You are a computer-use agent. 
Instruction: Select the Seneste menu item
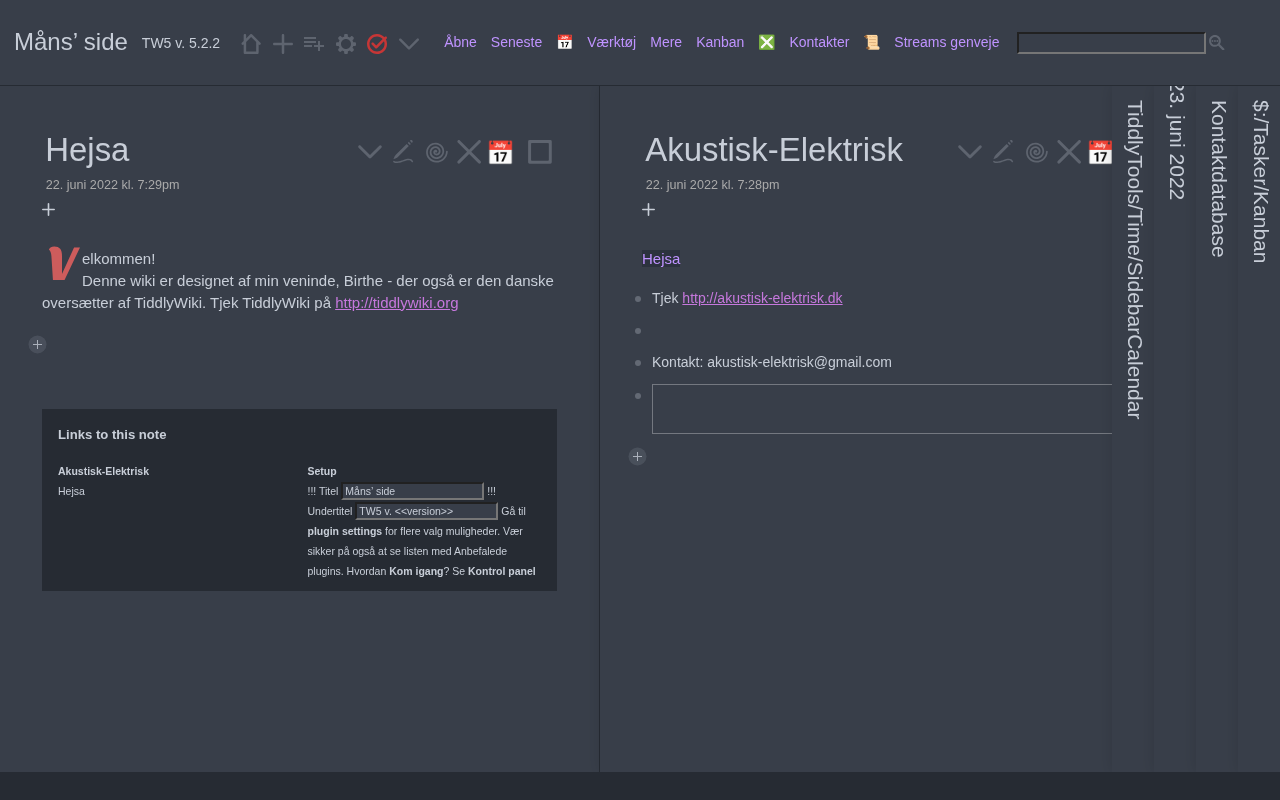pyautogui.click(x=516, y=42)
